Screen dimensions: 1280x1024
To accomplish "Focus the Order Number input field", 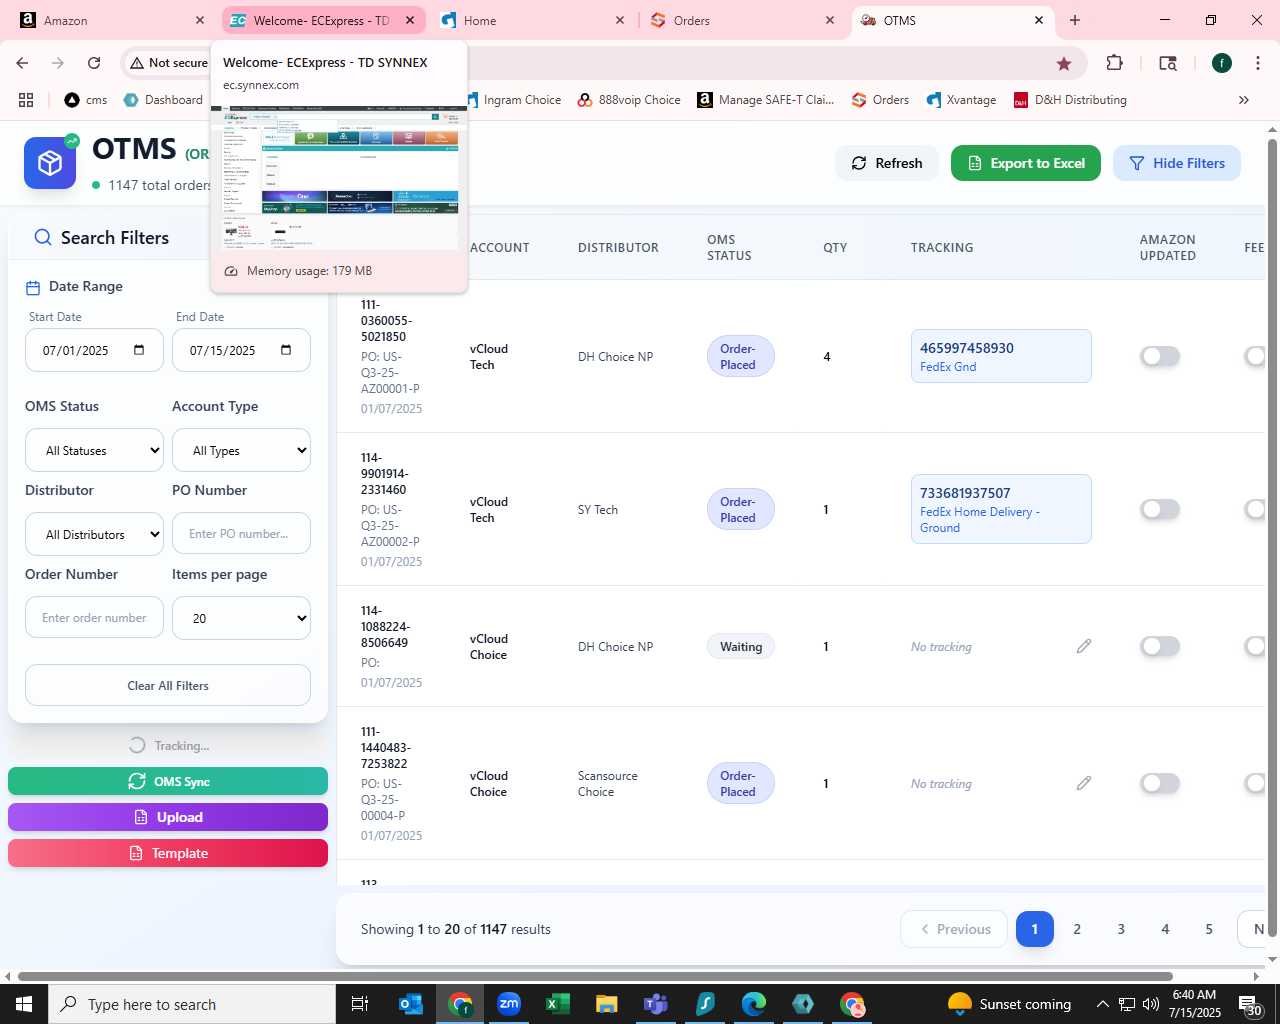I will pyautogui.click(x=94, y=617).
